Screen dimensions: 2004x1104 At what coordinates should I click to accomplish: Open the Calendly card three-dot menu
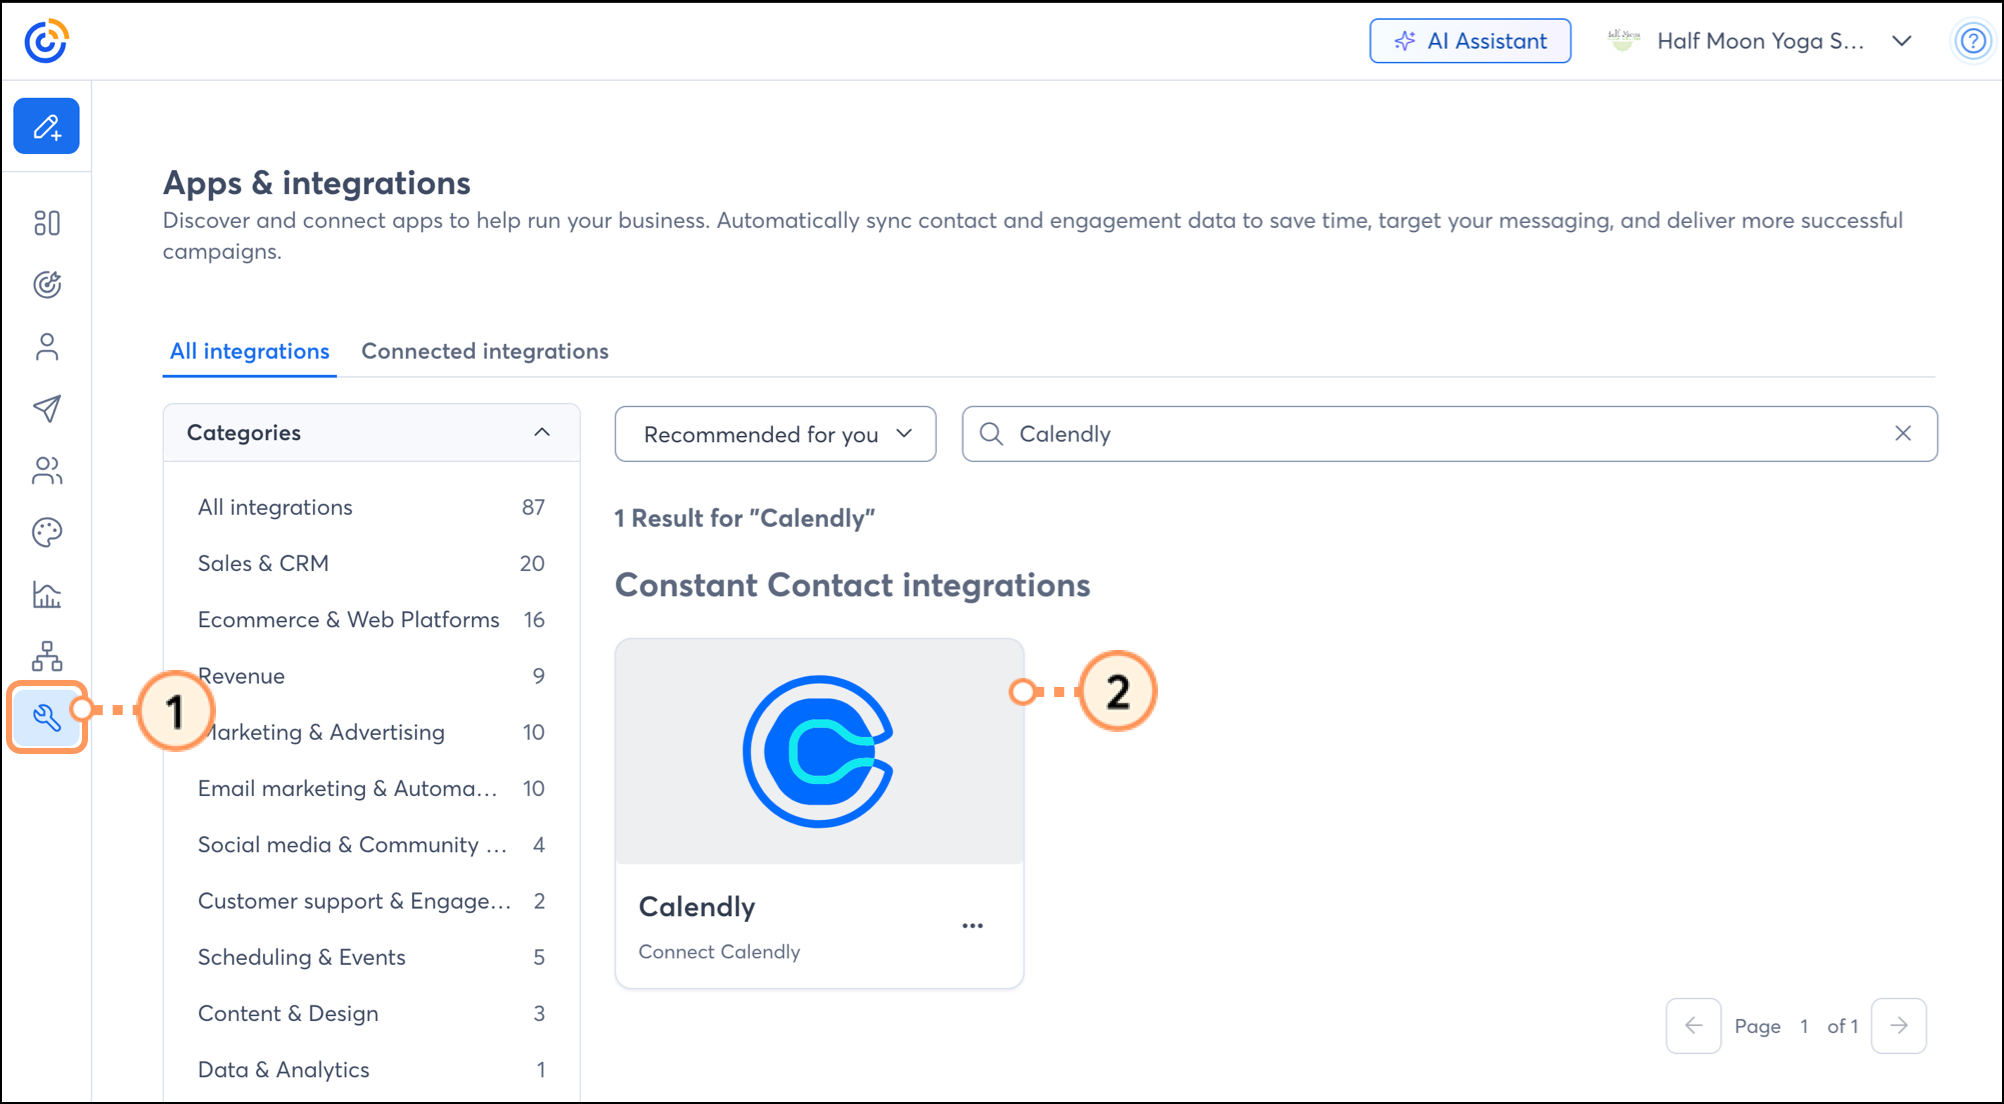(x=972, y=926)
